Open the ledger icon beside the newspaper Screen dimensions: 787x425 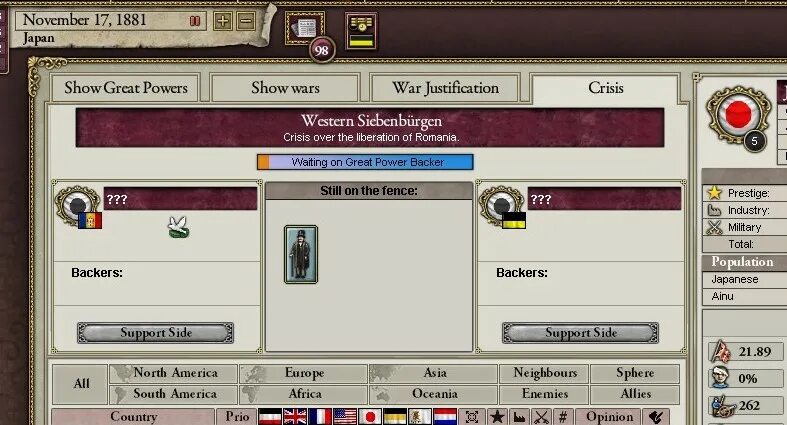(361, 31)
